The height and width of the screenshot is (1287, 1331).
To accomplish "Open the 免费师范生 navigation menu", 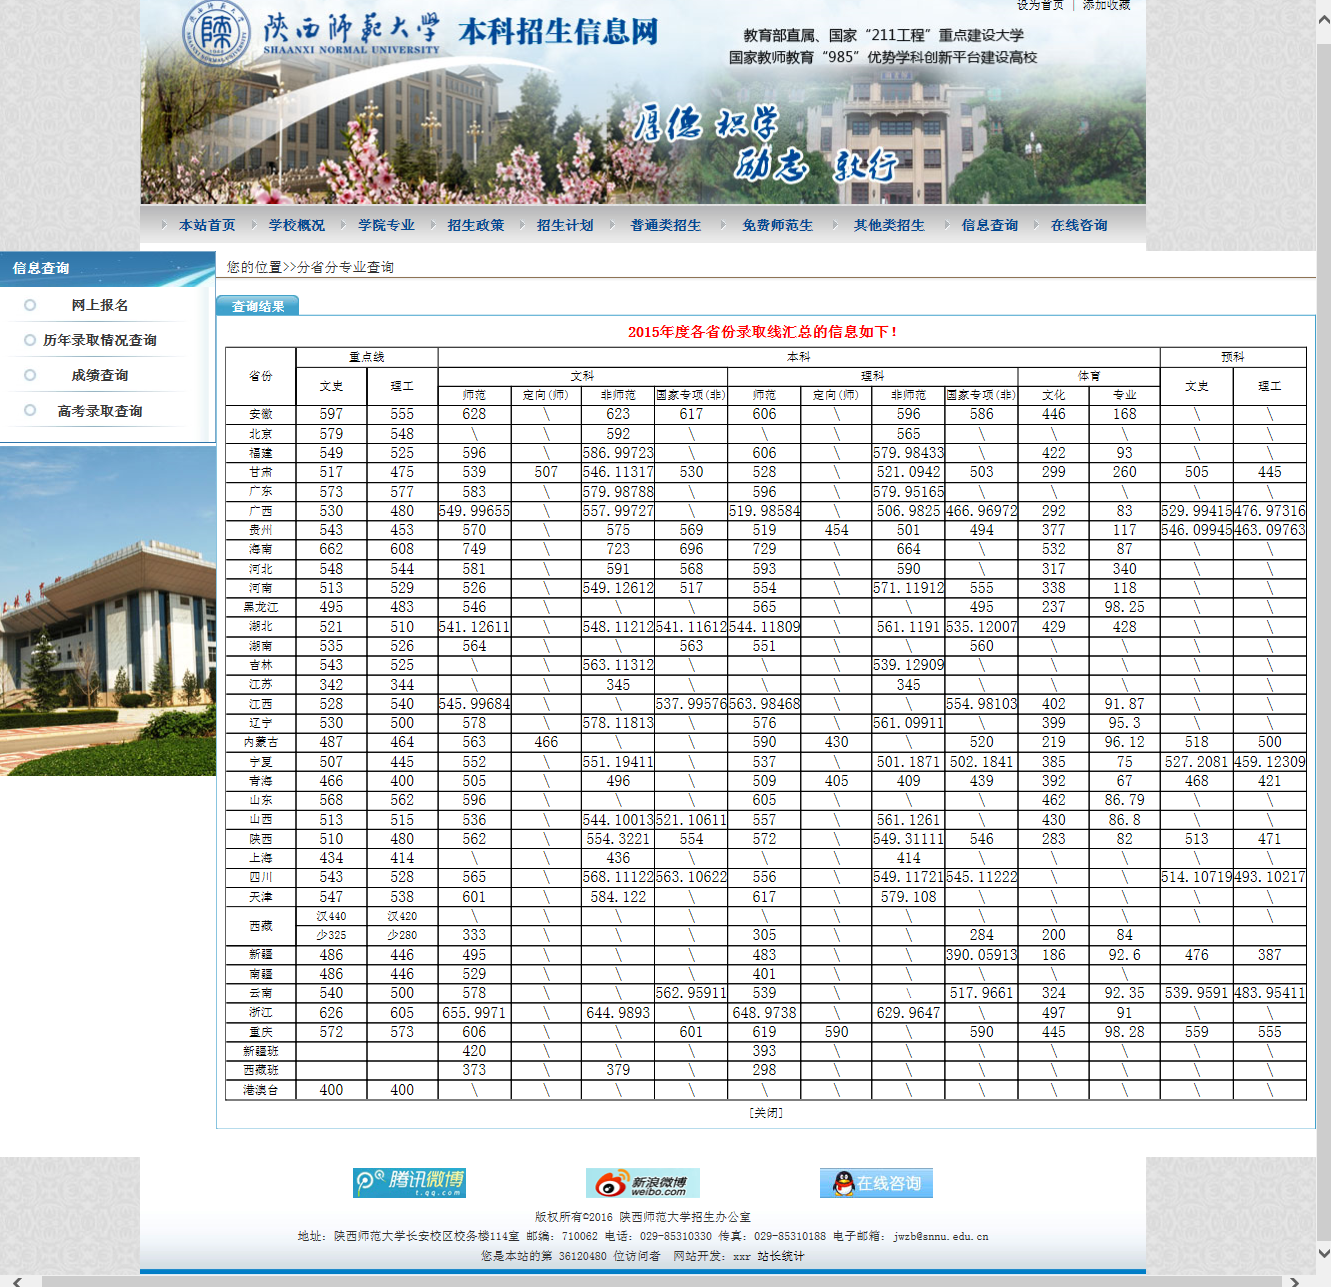I will pos(777,225).
